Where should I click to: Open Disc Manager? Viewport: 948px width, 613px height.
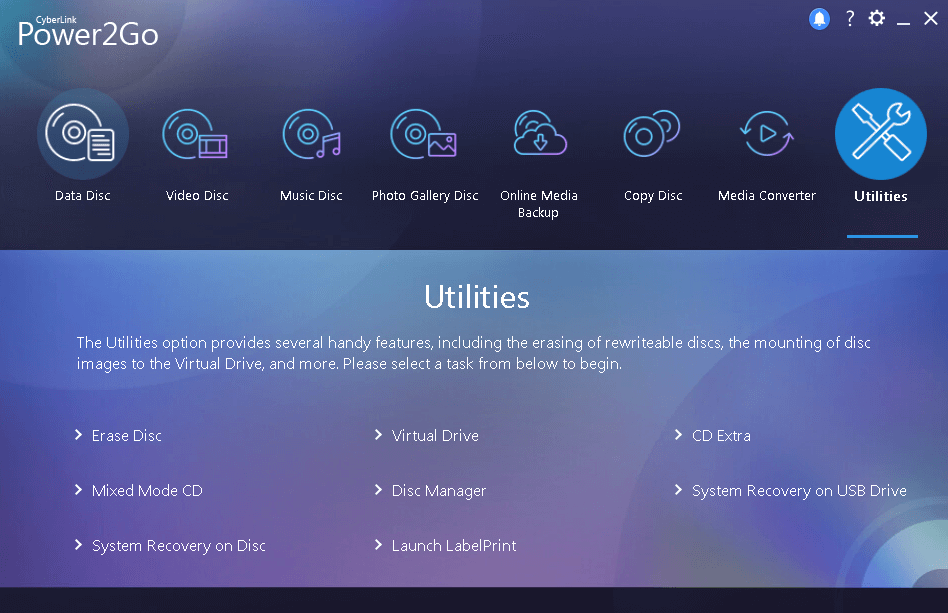[438, 491]
